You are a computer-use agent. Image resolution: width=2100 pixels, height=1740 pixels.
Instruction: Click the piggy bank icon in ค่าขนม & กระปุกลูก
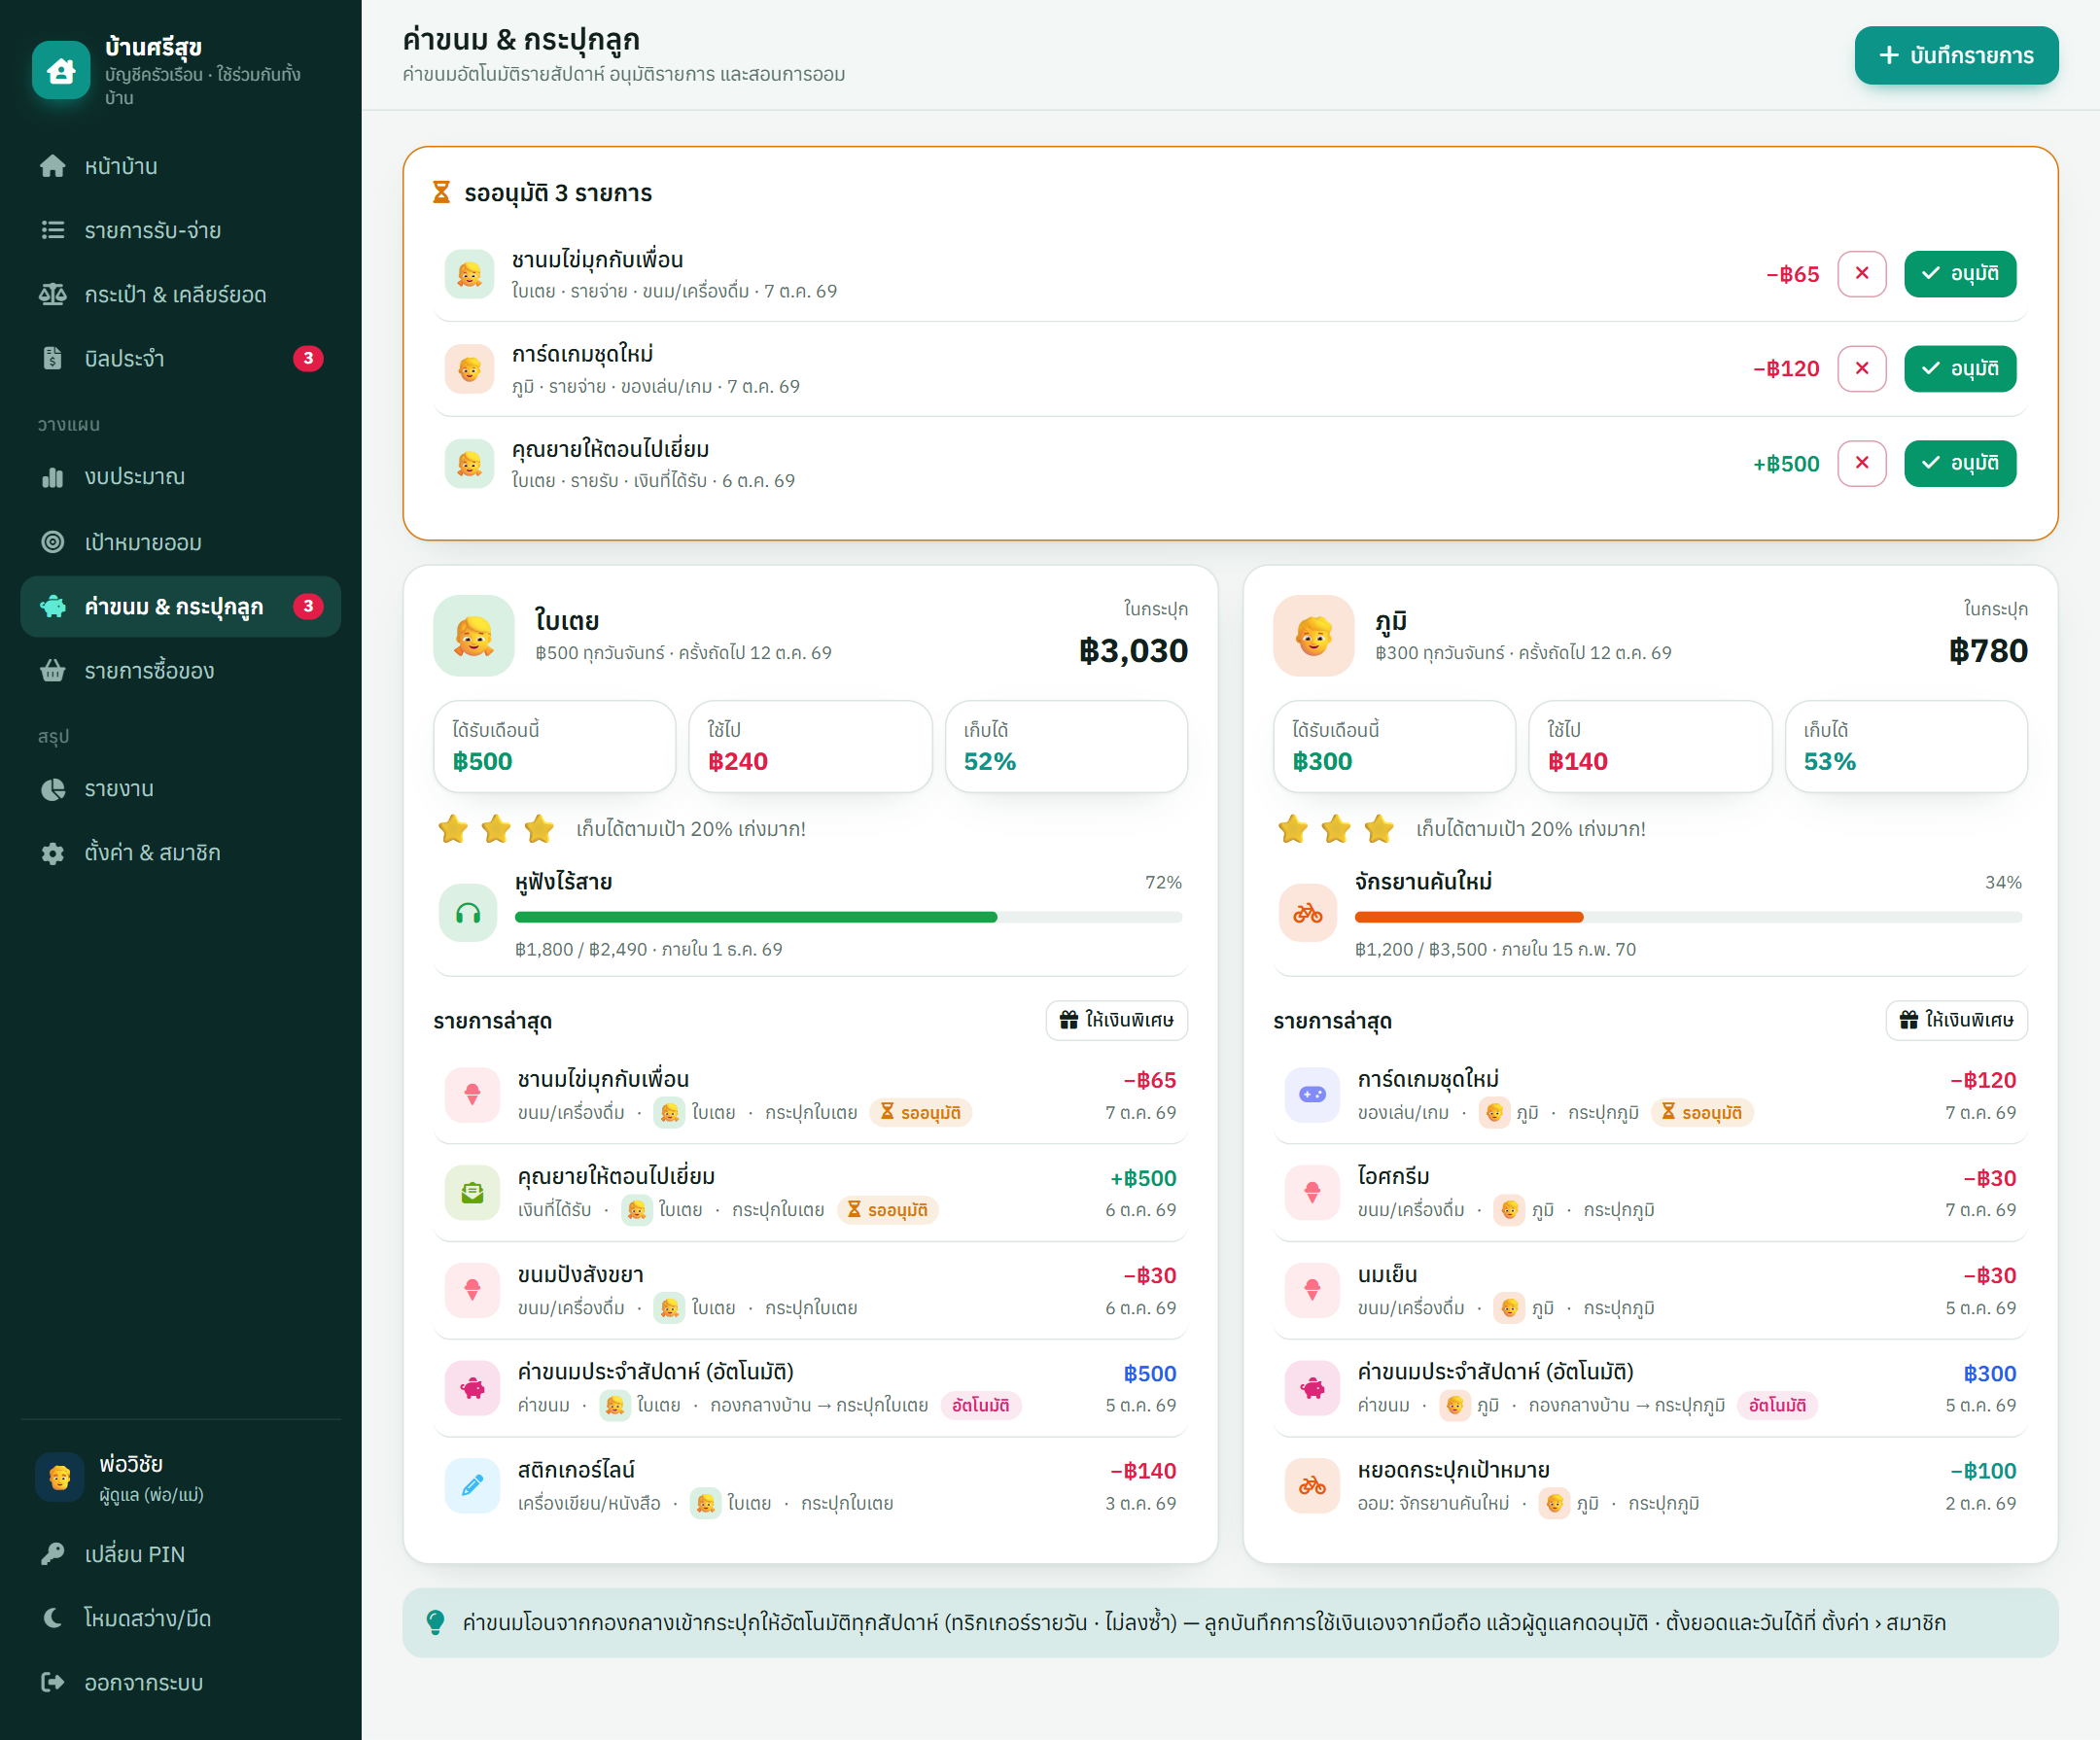pyautogui.click(x=53, y=606)
